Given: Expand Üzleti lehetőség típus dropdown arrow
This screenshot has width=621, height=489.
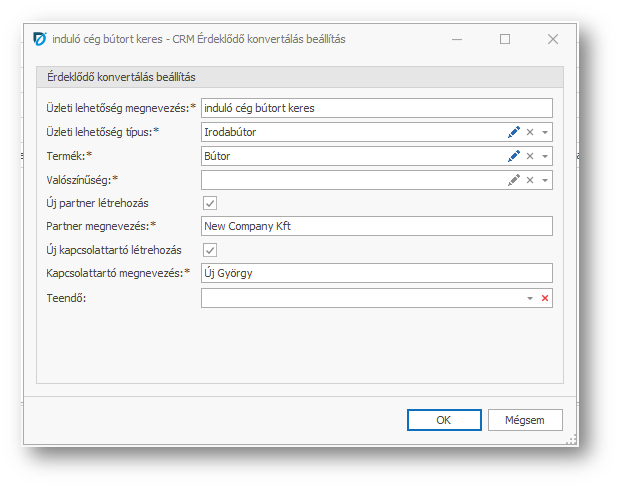Looking at the screenshot, I should pyautogui.click(x=545, y=132).
